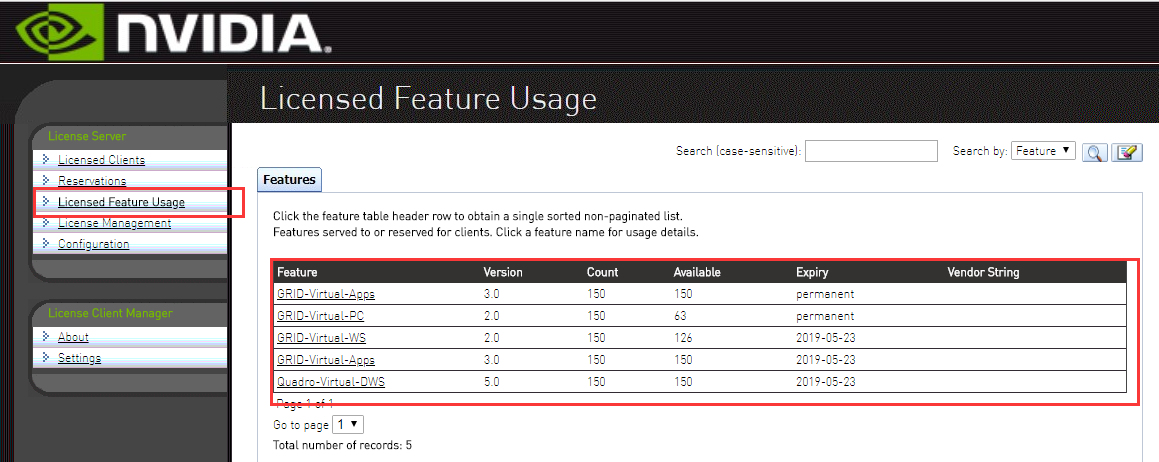Viewport: 1159px width, 462px height.
Task: Click arrow icon beside License Management
Action: [x=45, y=223]
